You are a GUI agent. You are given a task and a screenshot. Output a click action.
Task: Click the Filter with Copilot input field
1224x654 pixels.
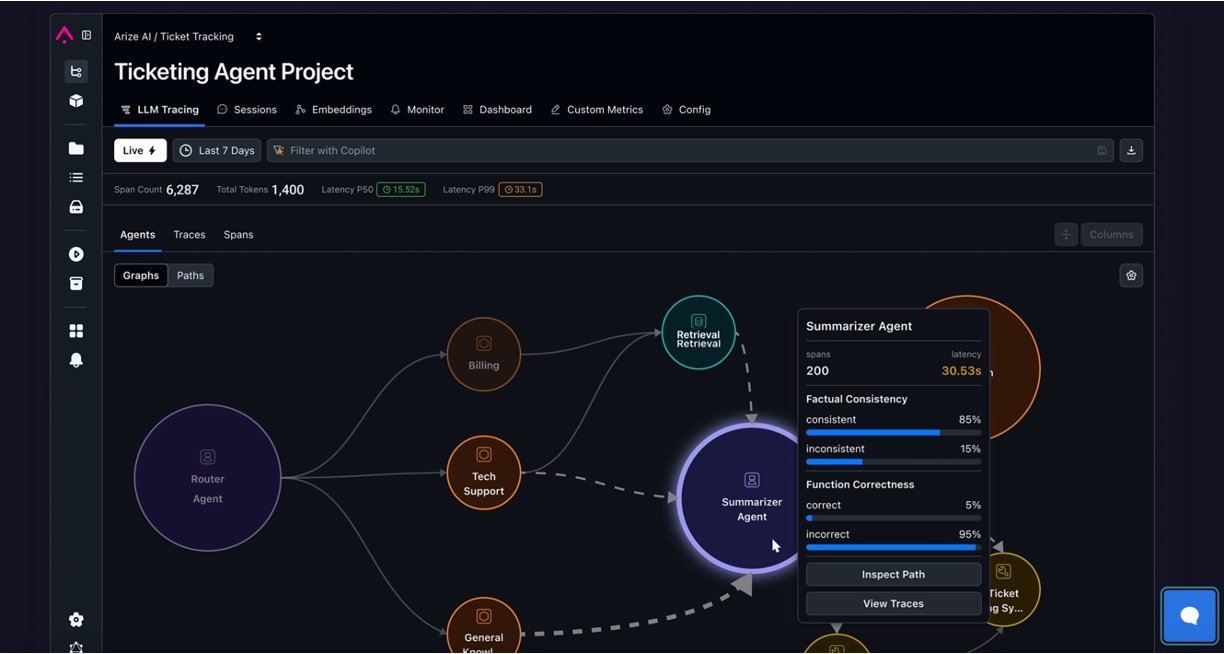point(680,151)
